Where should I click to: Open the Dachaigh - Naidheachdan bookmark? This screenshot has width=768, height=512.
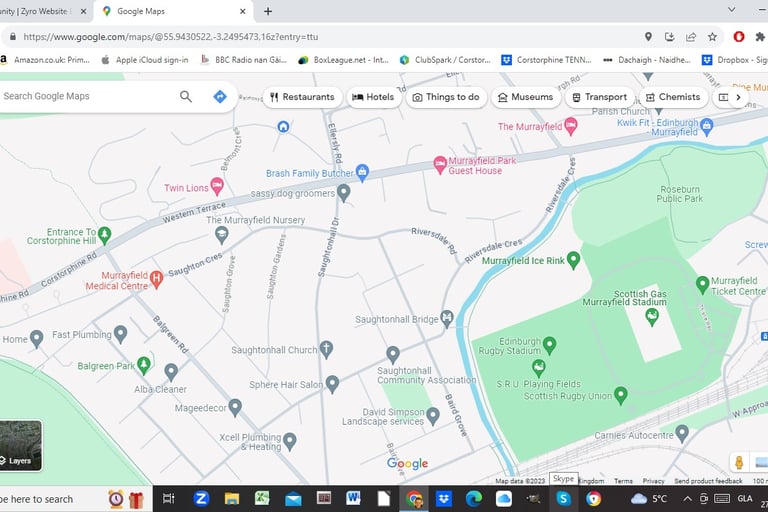click(647, 60)
